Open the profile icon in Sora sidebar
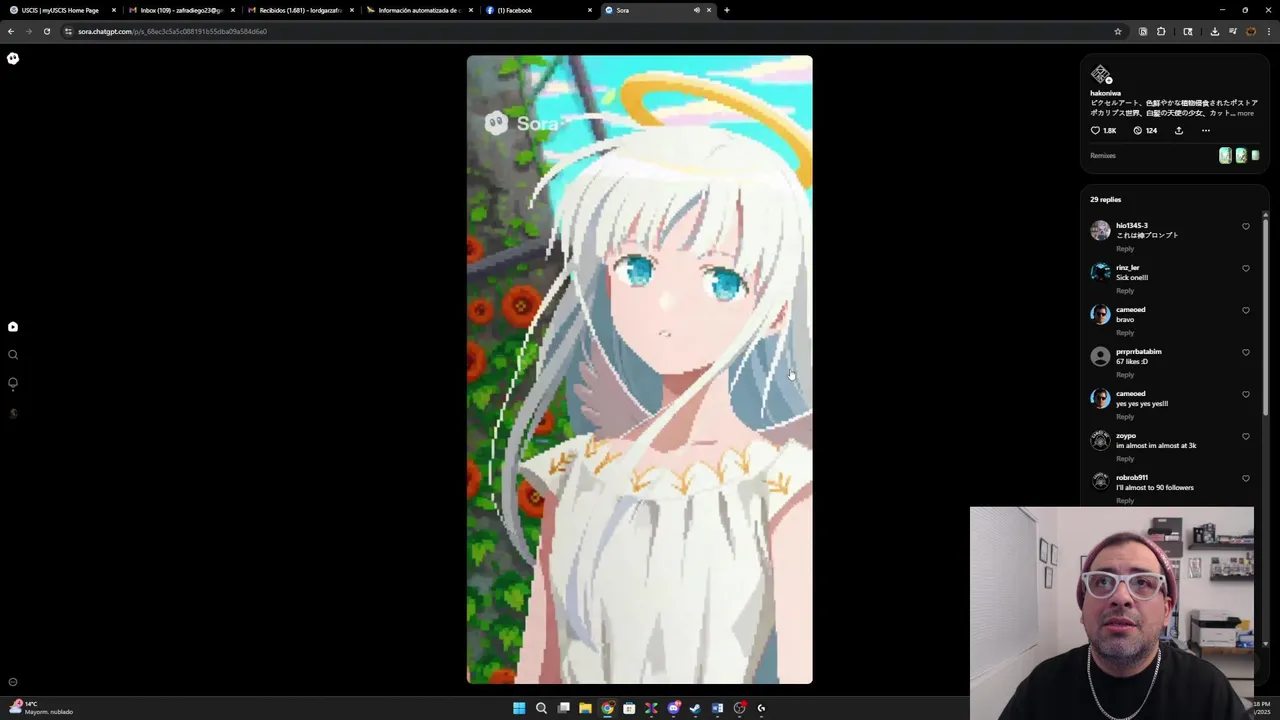The image size is (1280, 720). point(13,412)
